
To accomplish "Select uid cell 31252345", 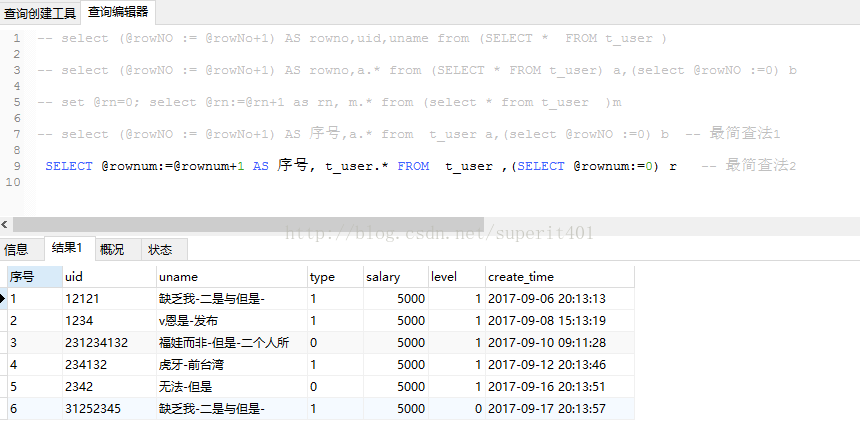I will 109,408.
